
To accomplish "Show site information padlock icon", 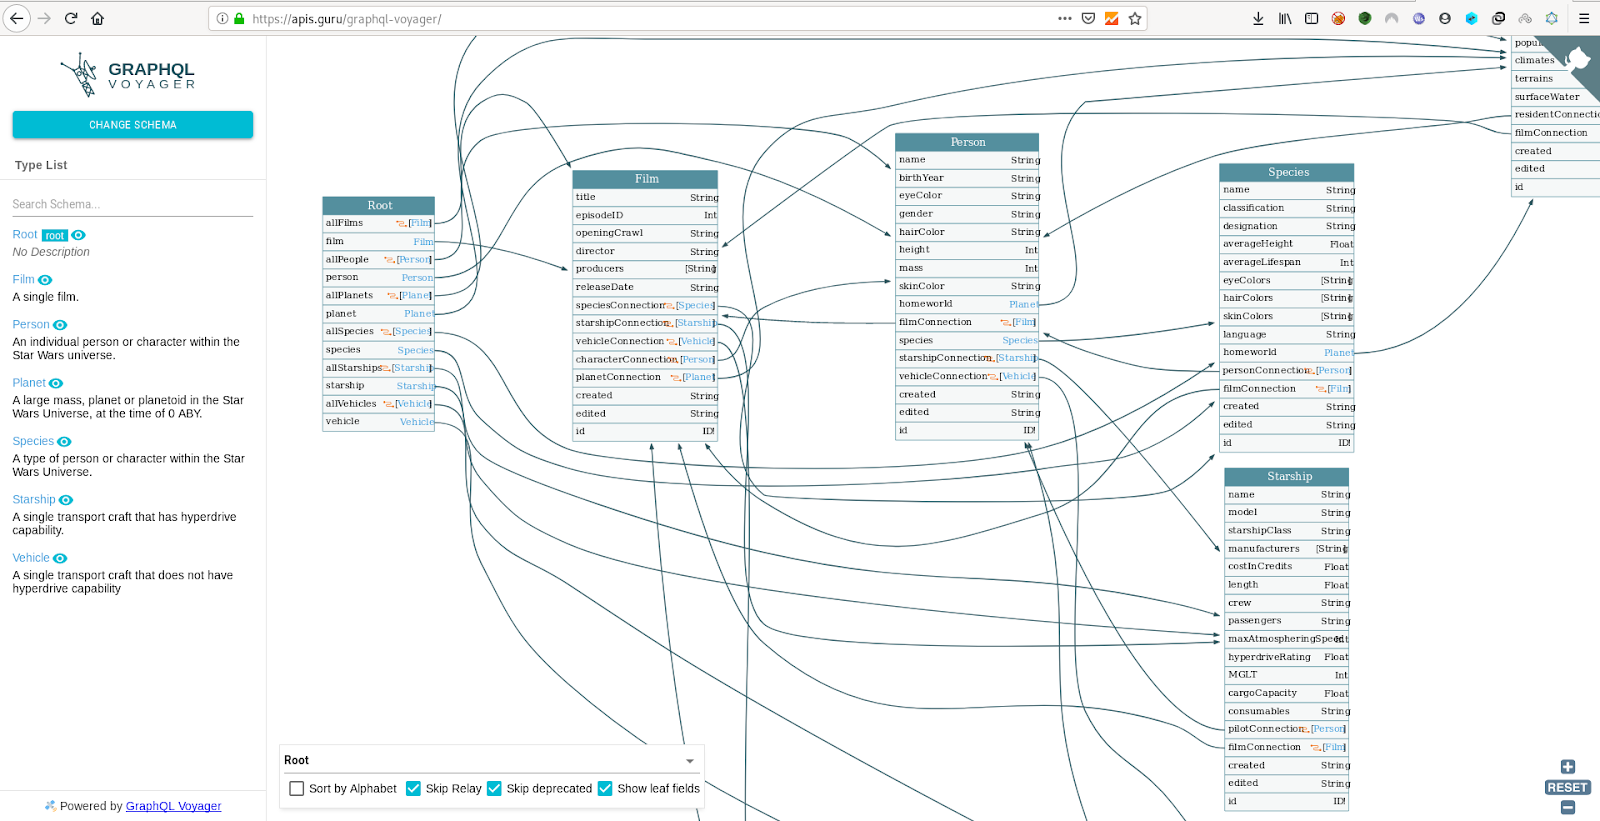I will [239, 18].
